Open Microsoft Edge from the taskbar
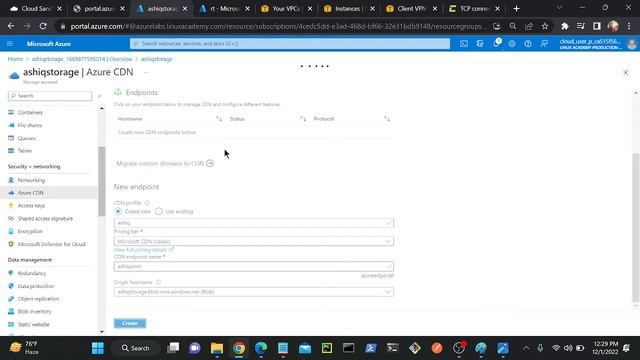 pos(261,348)
